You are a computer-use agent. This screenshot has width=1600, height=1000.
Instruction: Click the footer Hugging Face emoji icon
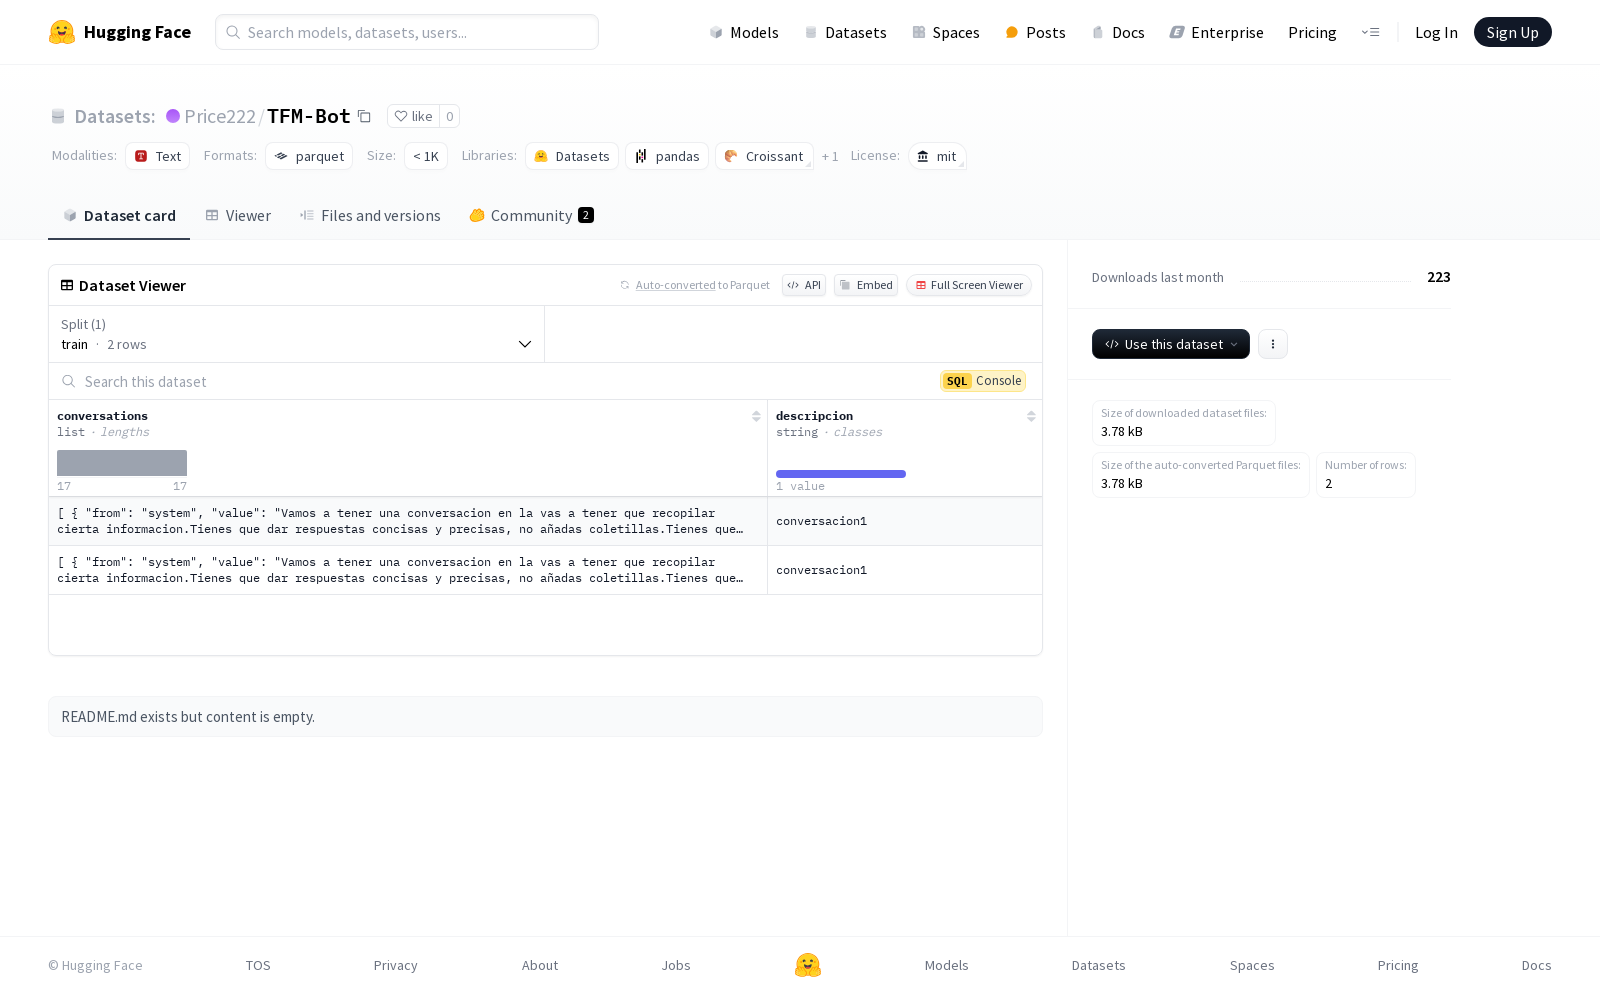(x=808, y=965)
